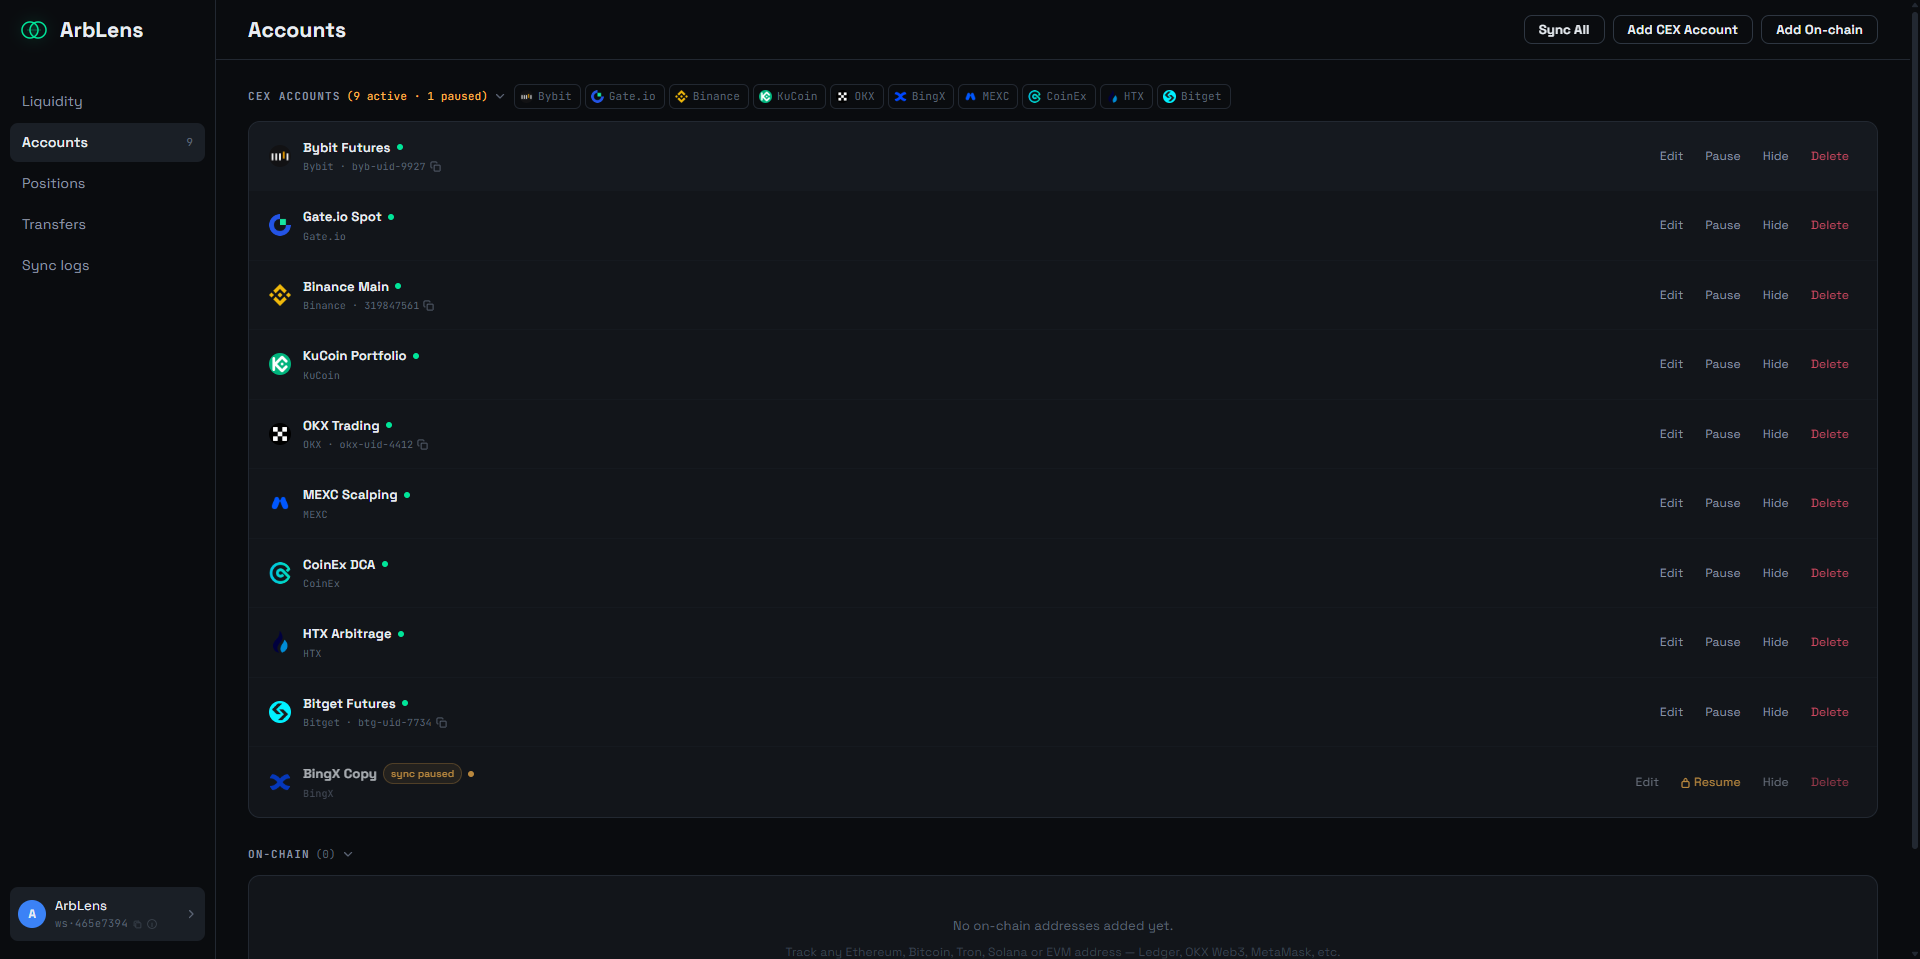The height and width of the screenshot is (959, 1920).
Task: Click the BingX logo beside BingX Copy
Action: (280, 782)
